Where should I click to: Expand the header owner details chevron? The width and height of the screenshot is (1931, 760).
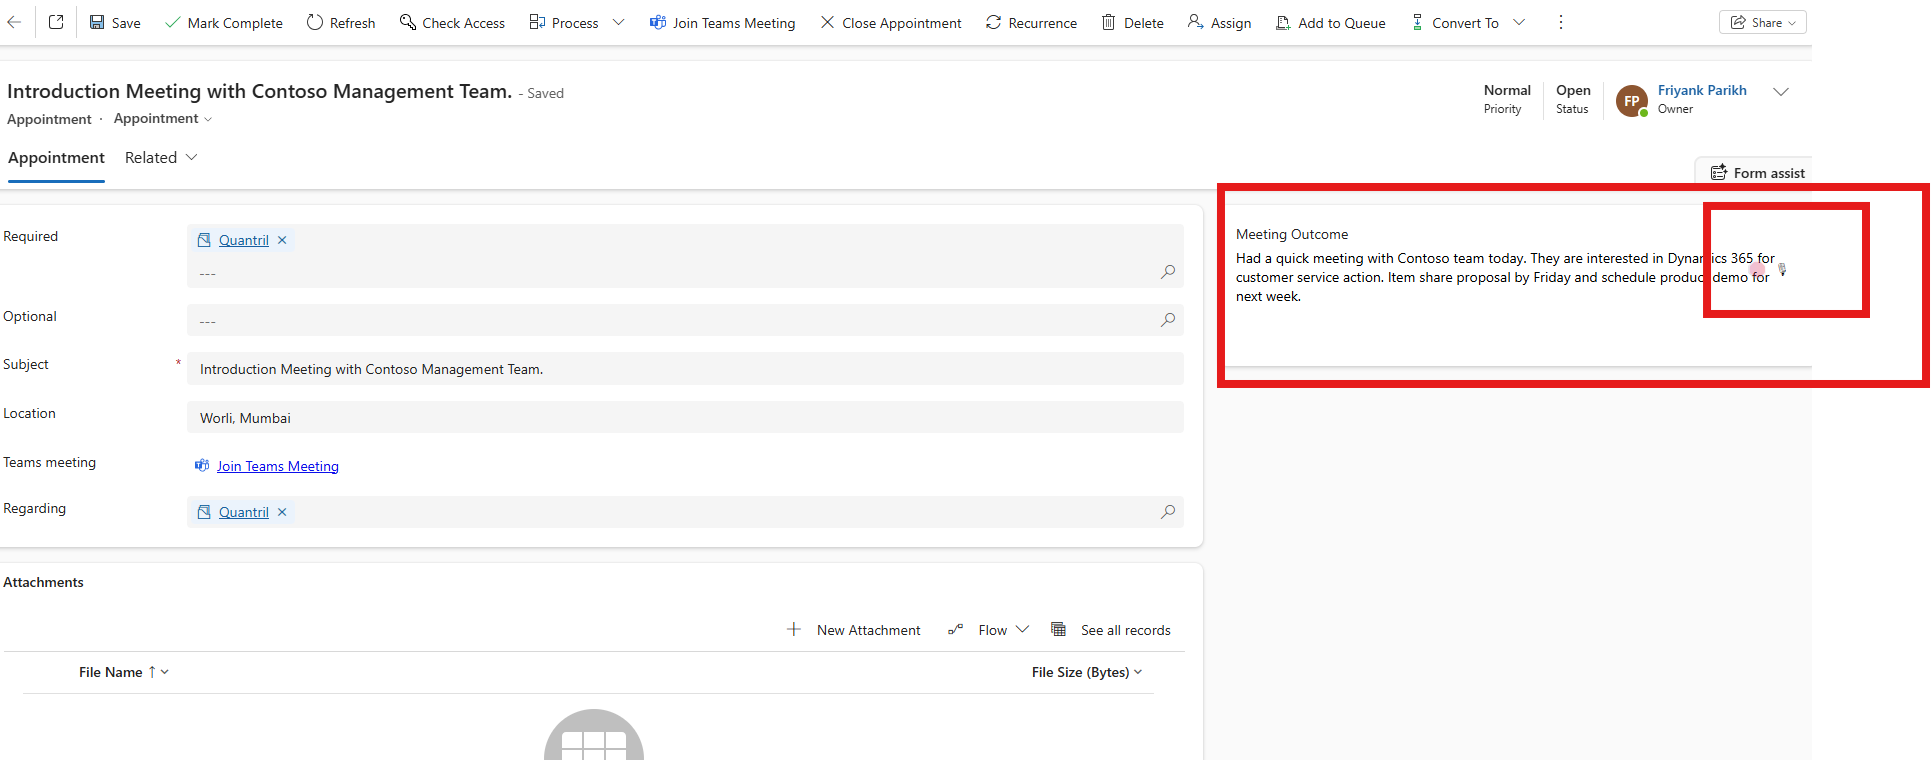(x=1780, y=92)
